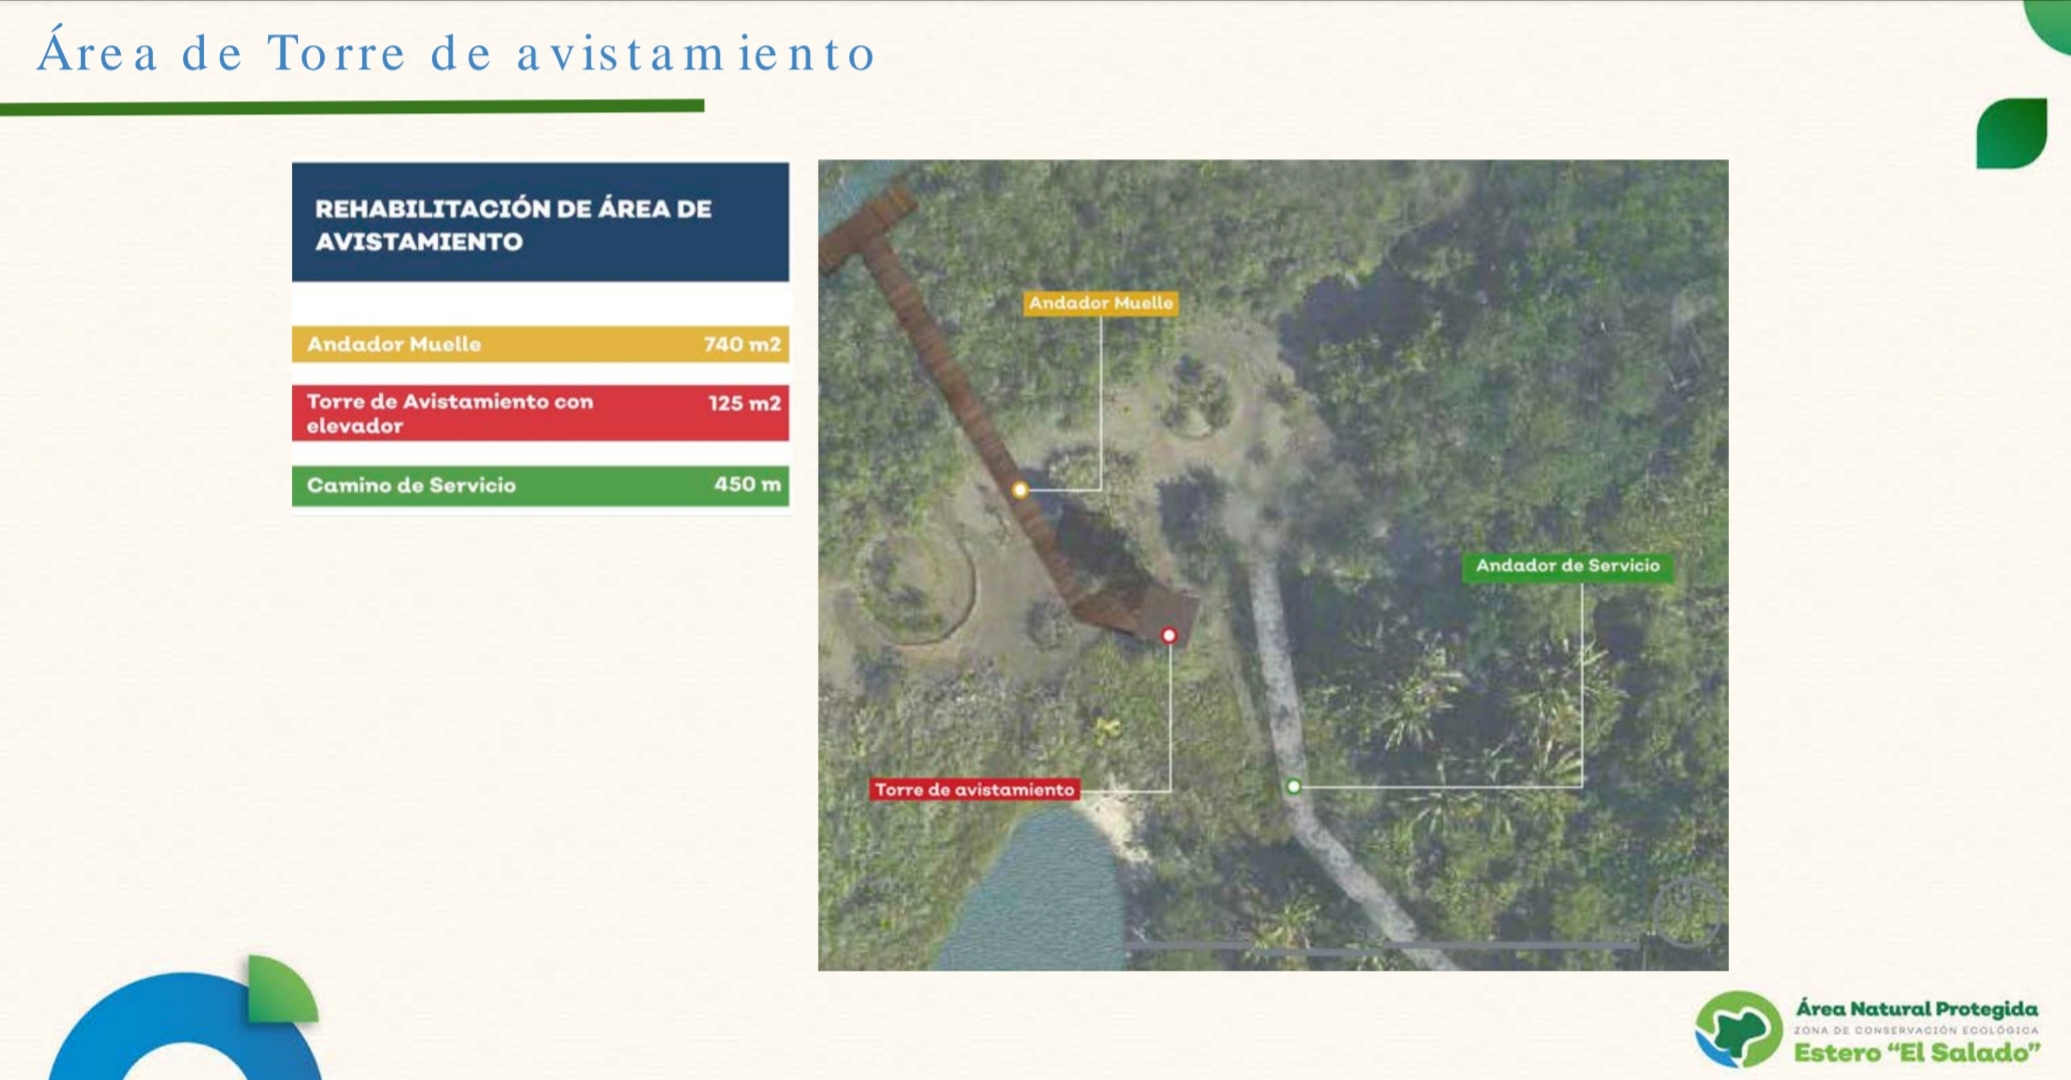Click the Área de Torre de avistamiento title
The width and height of the screenshot is (2071, 1080).
pyautogui.click(x=456, y=54)
